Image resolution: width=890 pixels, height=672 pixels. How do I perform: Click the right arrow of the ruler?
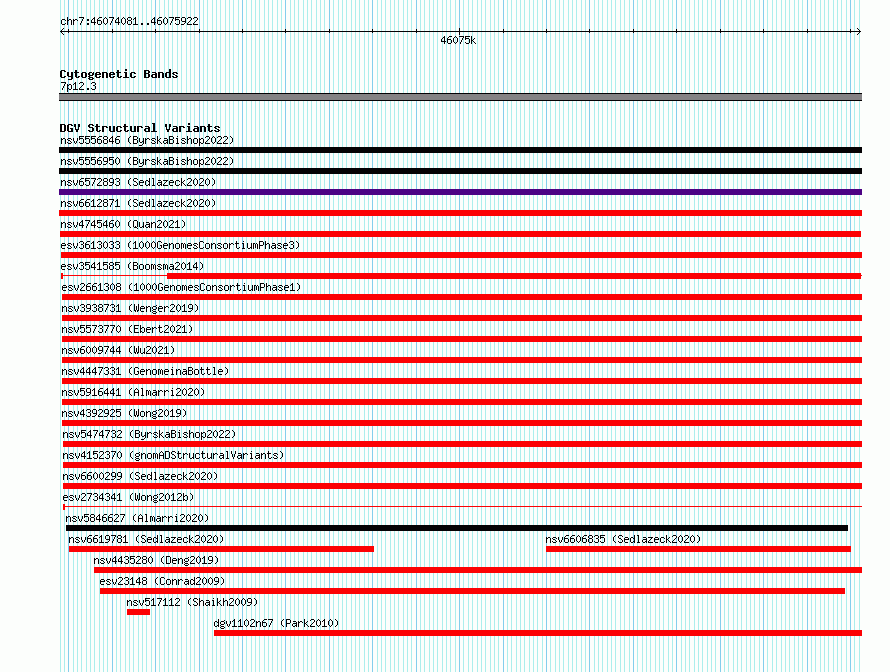click(x=859, y=32)
